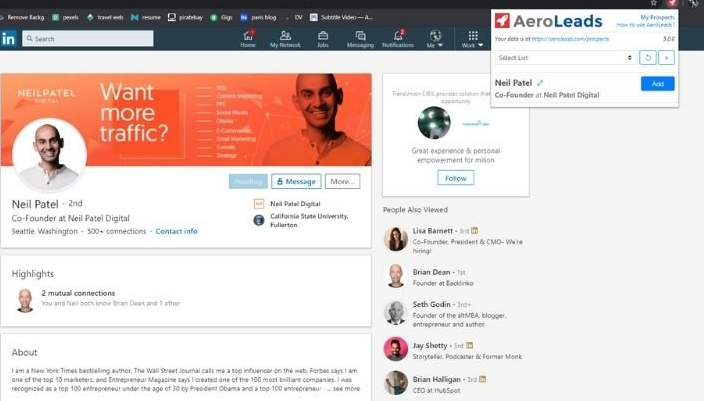
Task: Open Jay Shetty's profile
Action: coord(430,345)
